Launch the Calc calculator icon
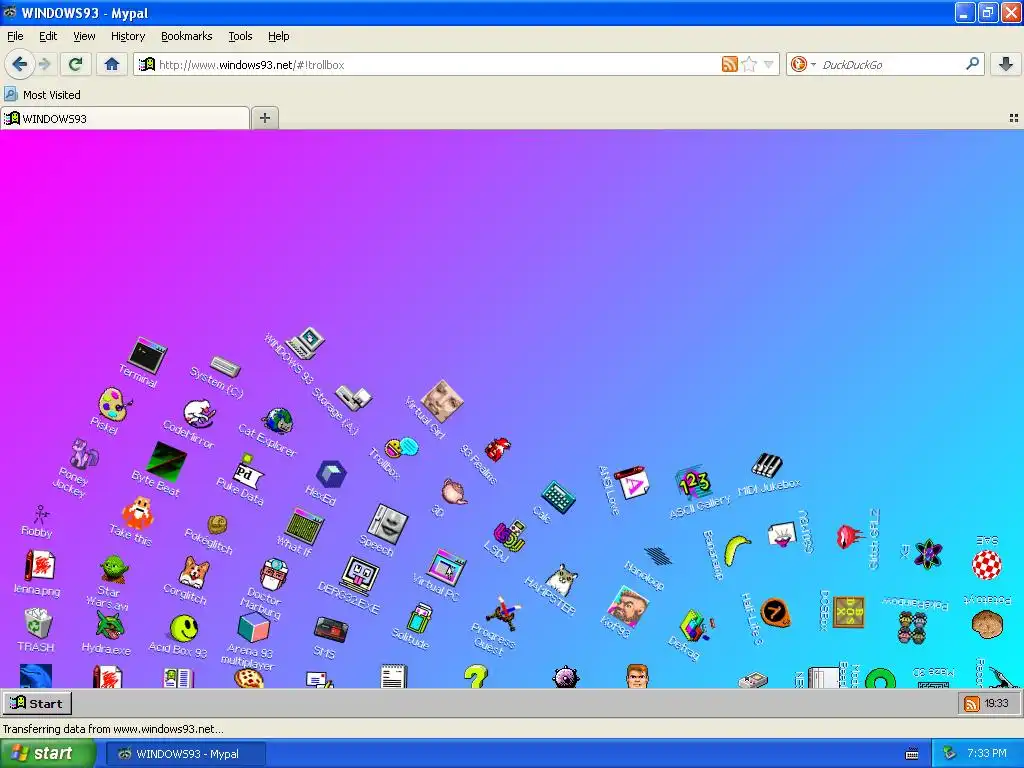This screenshot has height=768, width=1024. point(558,498)
